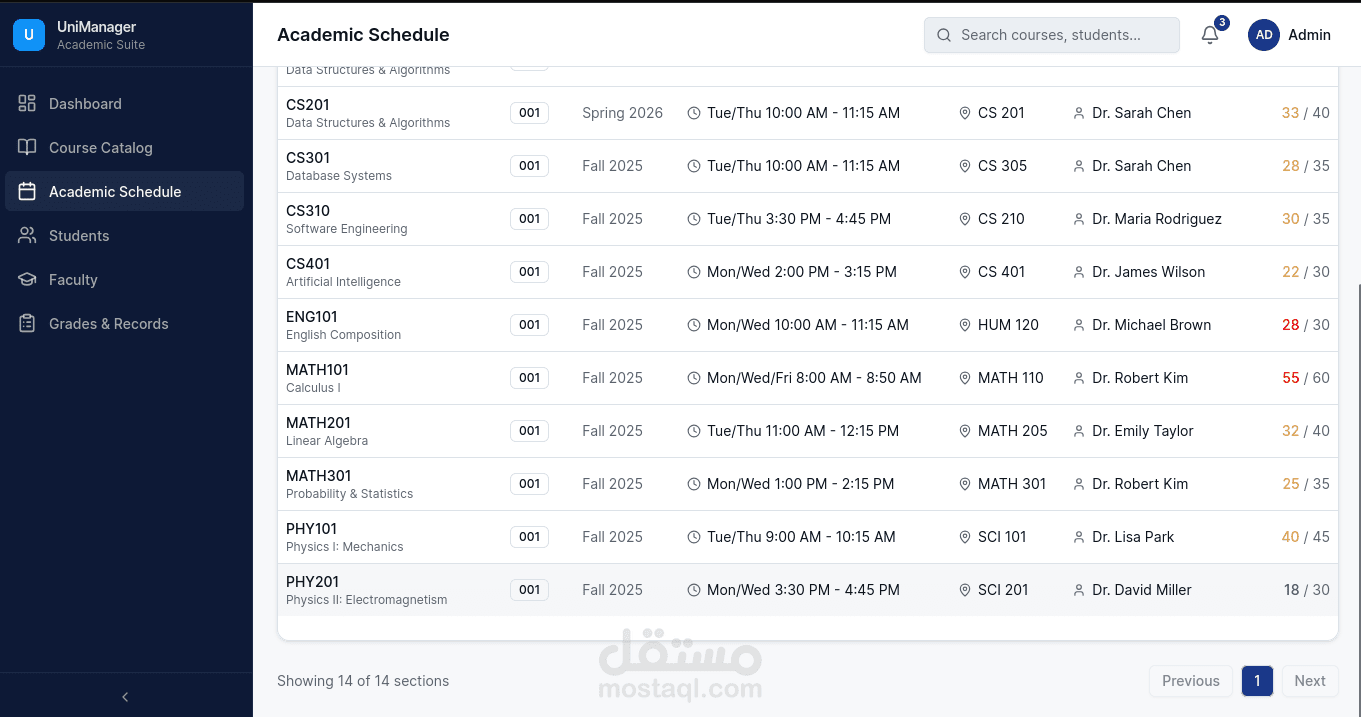This screenshot has height=717, width=1361.
Task: Click the UniManager logo icon
Action: point(29,35)
